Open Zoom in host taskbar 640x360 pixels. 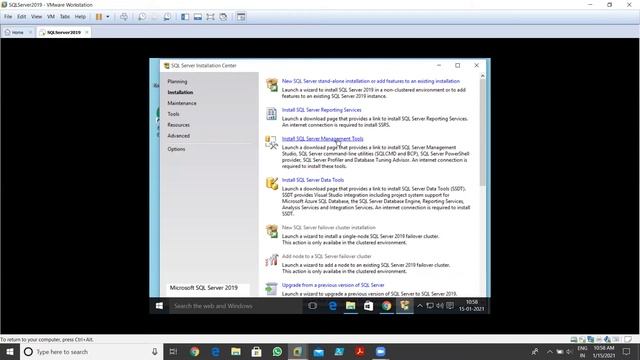point(380,352)
